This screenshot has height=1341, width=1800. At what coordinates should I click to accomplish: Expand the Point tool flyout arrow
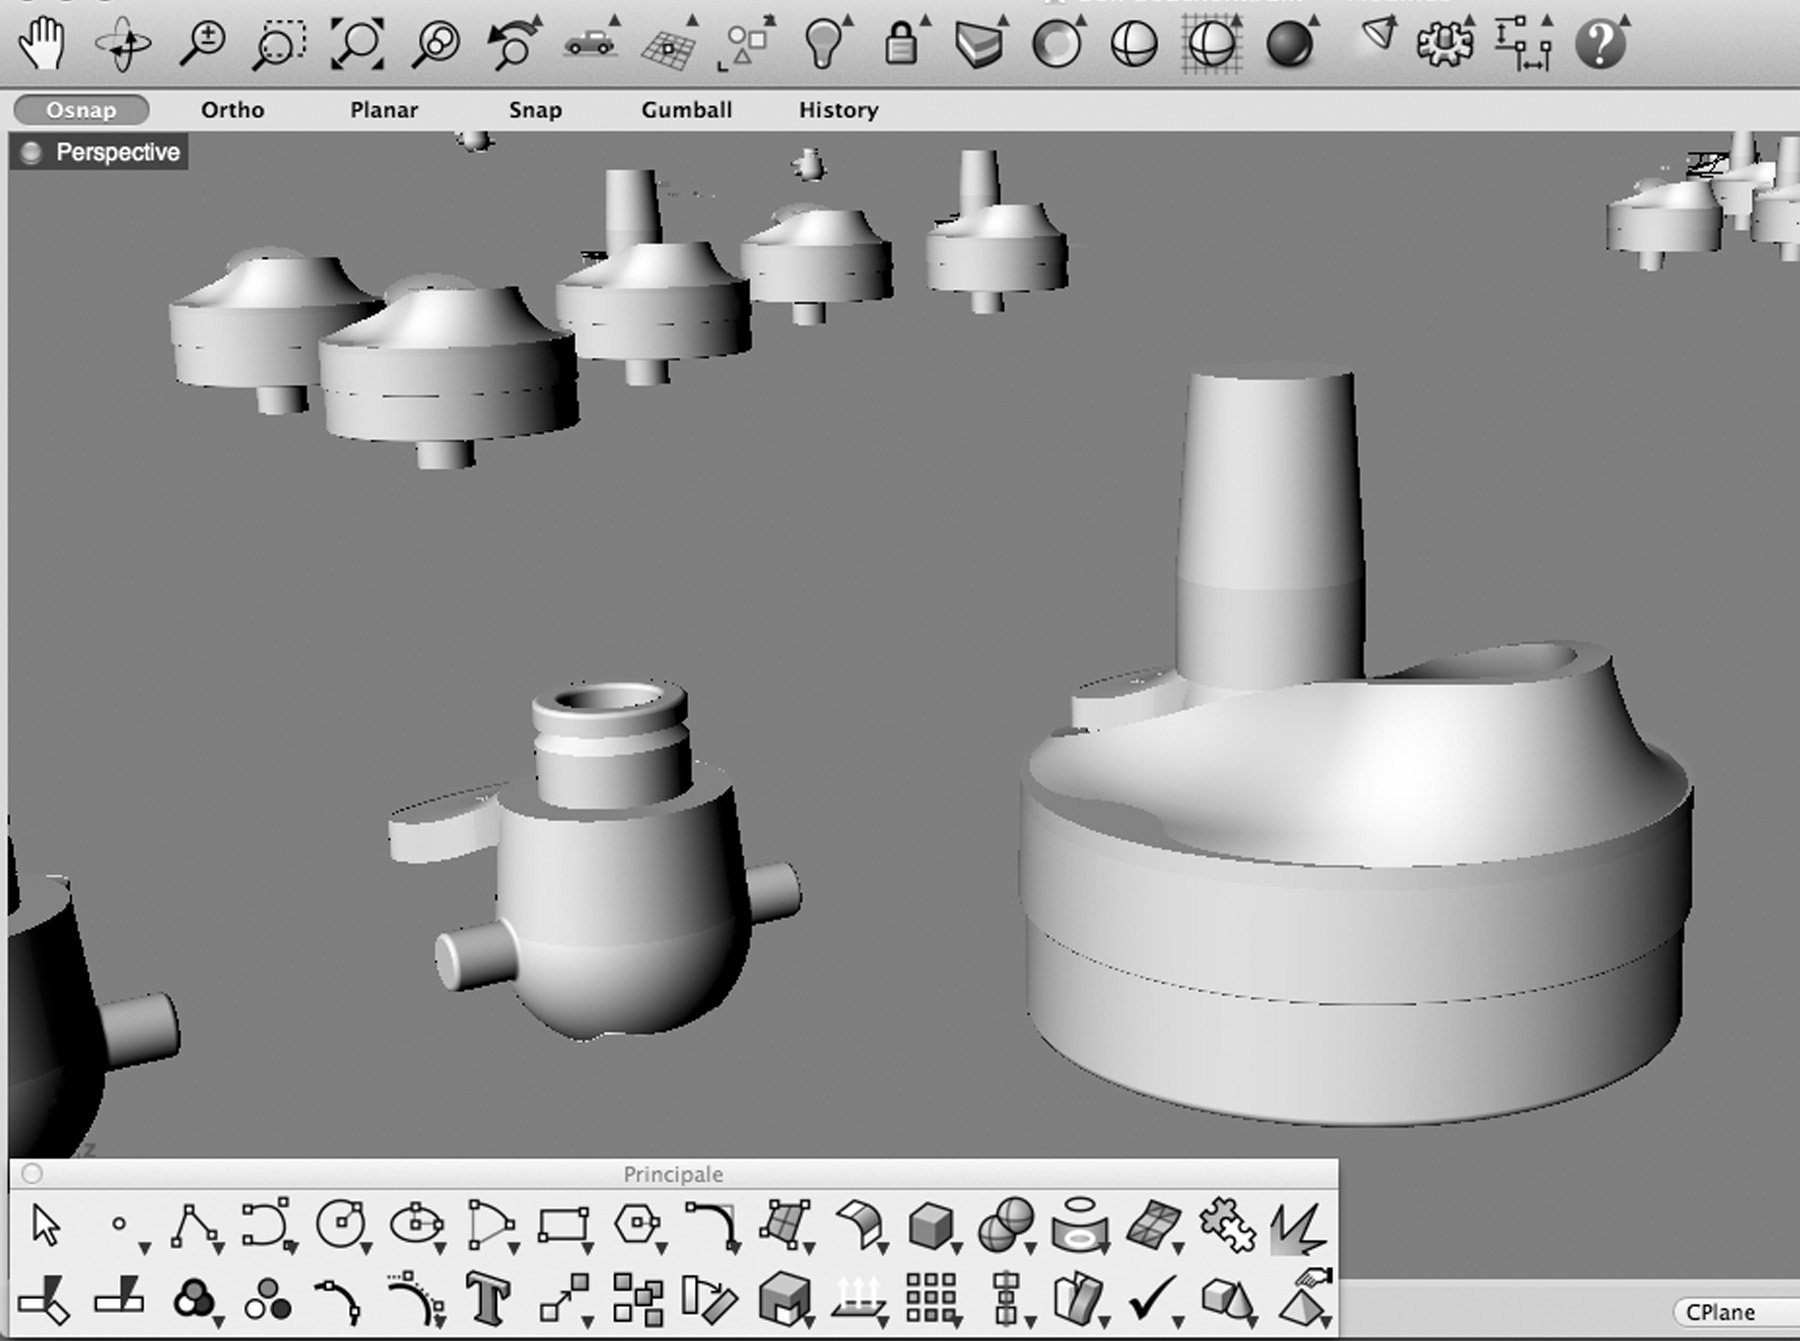tap(145, 1247)
